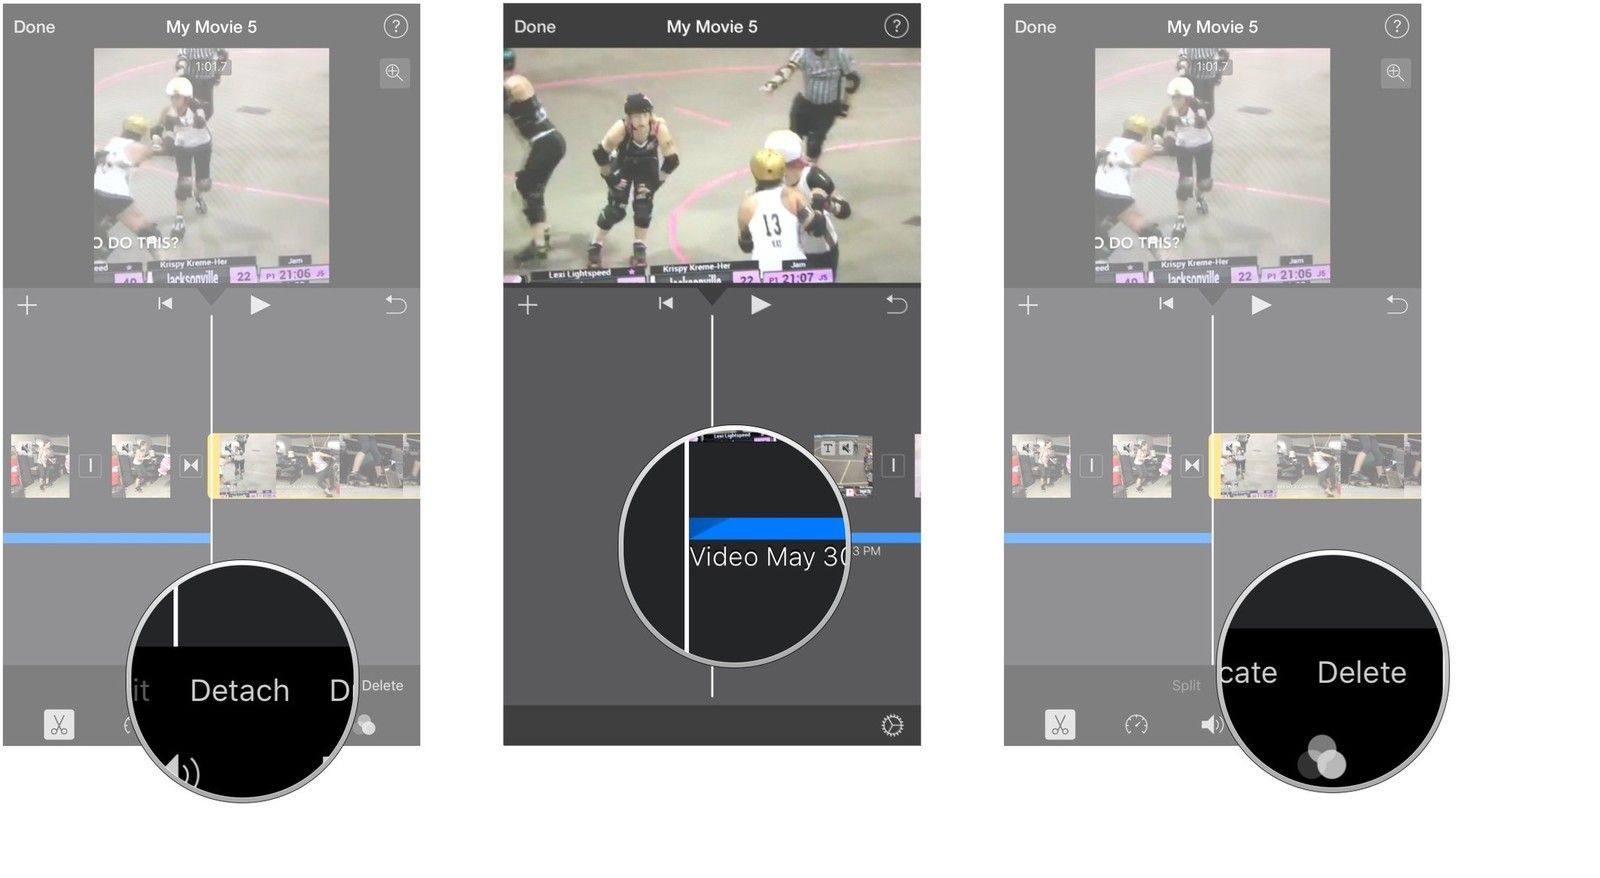Select the scissors actions icon beside the speedometer
Image resolution: width=1600 pixels, height=878 pixels.
[x=1060, y=724]
